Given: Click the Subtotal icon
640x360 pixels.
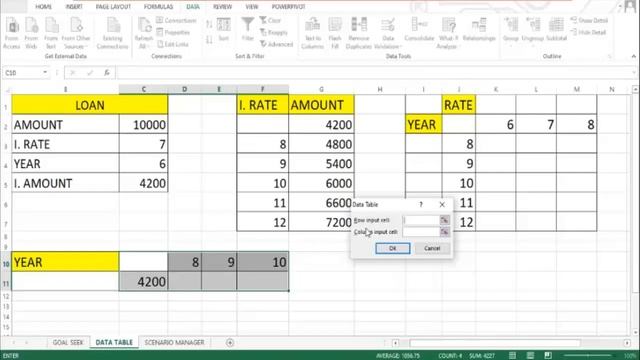Looking at the screenshot, I should (x=556, y=29).
